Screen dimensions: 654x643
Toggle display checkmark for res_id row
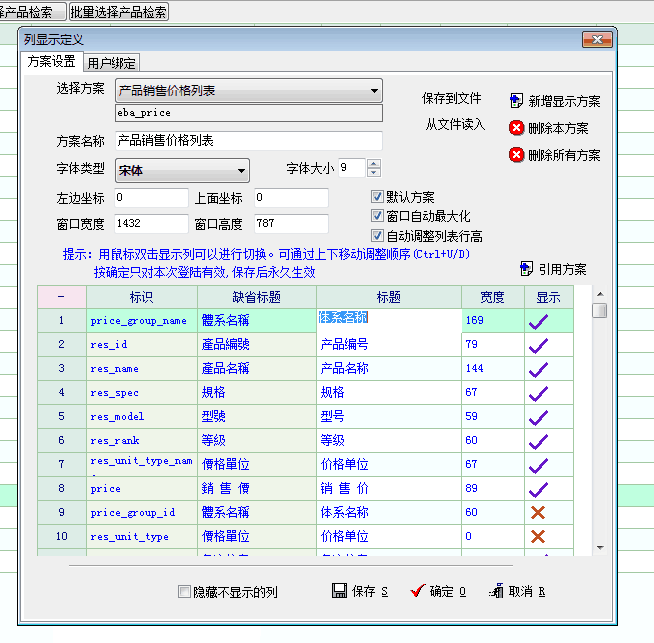(x=538, y=344)
